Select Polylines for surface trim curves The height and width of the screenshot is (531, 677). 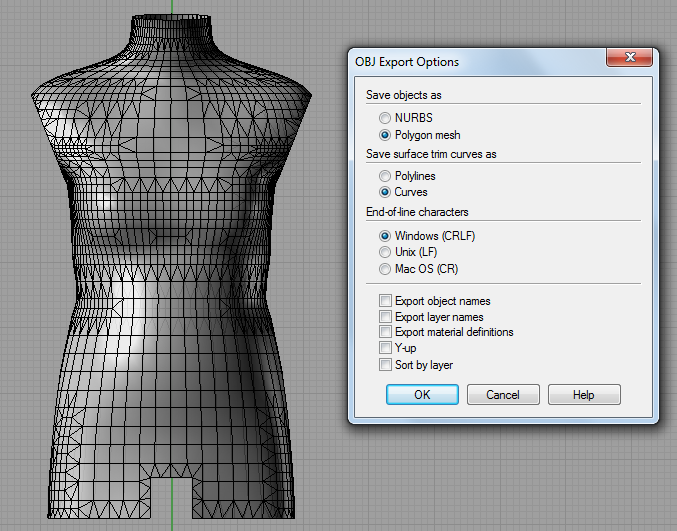[385, 176]
